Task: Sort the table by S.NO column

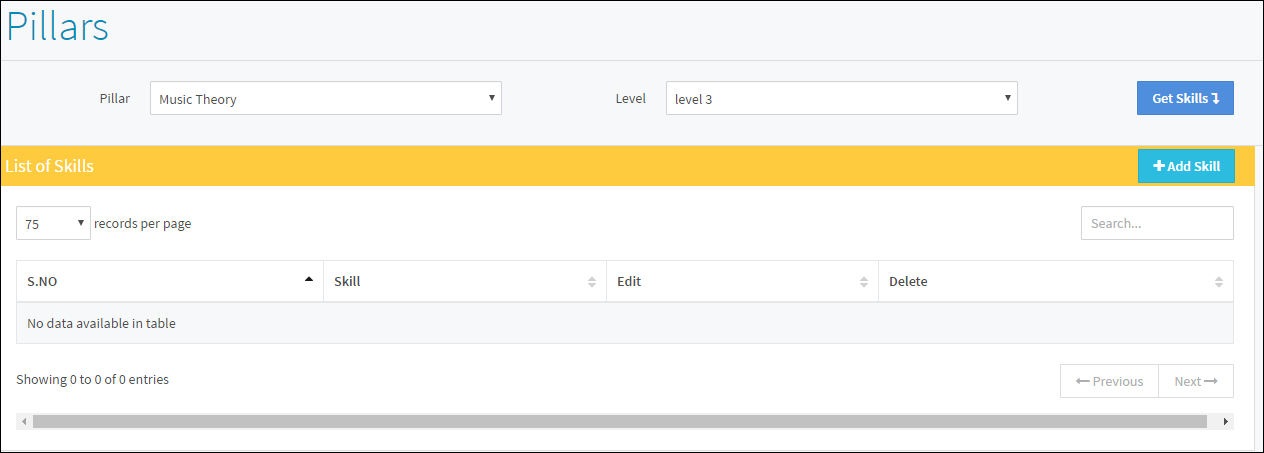Action: (x=170, y=281)
